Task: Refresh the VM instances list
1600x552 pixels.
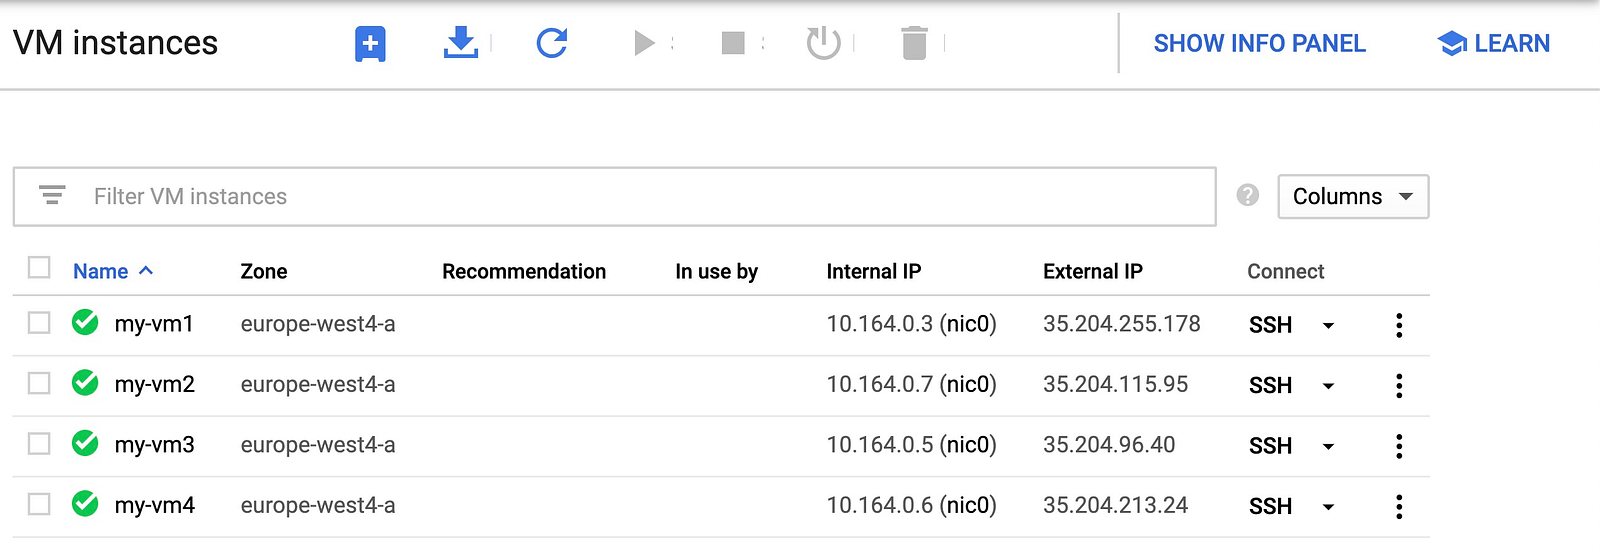Action: point(552,43)
